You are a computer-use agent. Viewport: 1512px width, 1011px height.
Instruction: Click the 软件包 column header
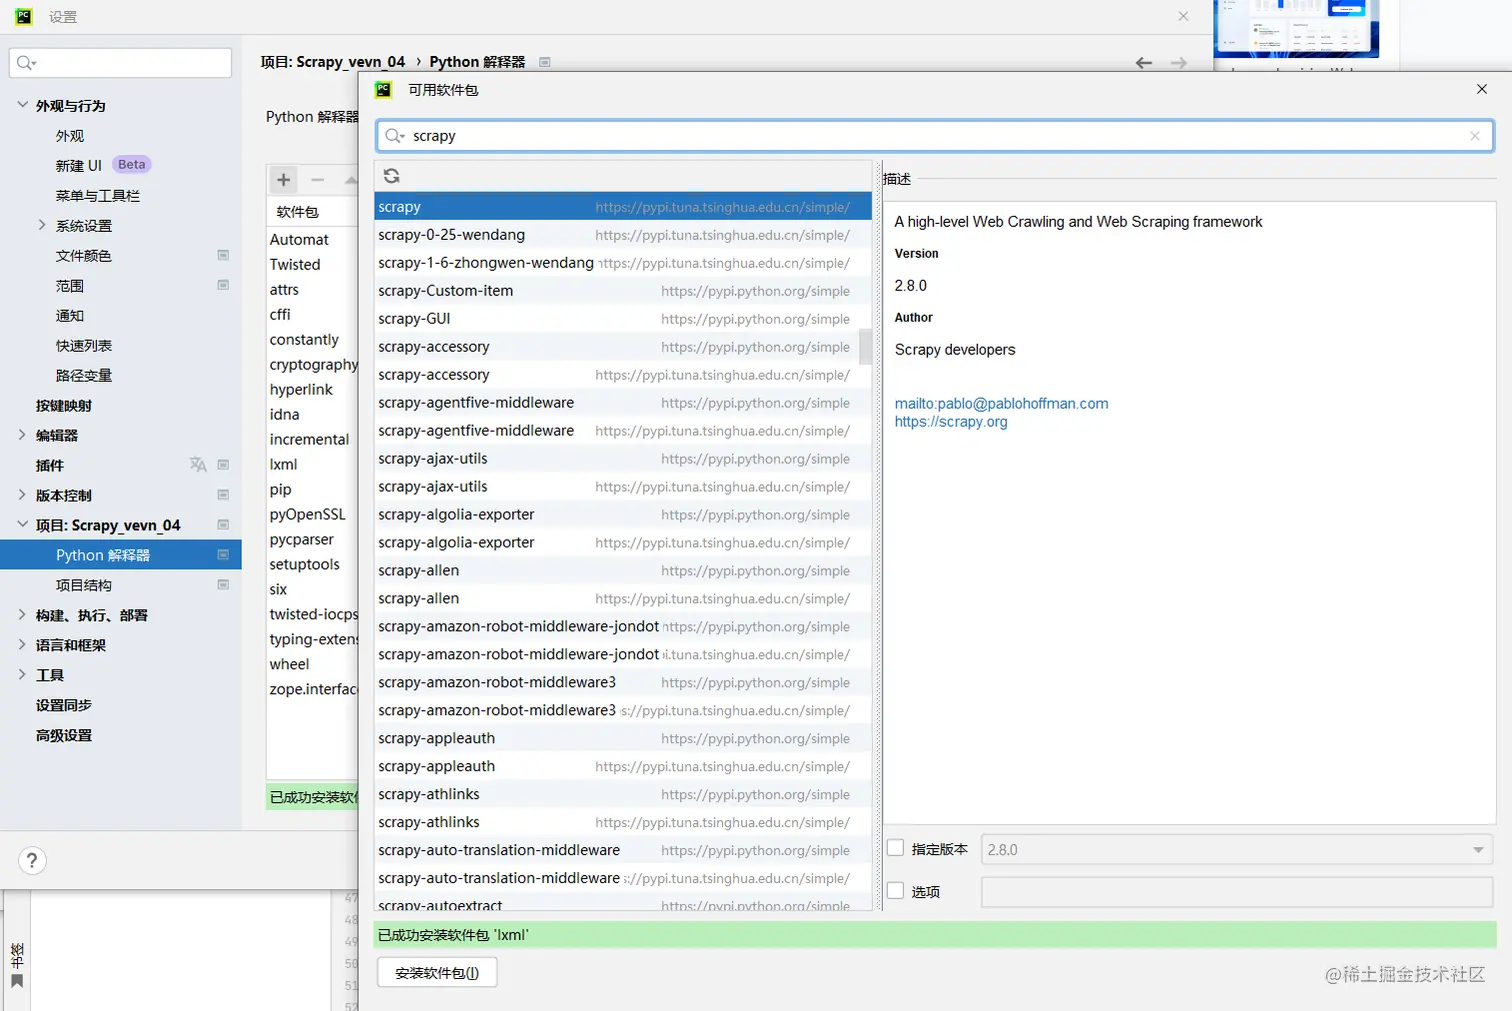[312, 212]
